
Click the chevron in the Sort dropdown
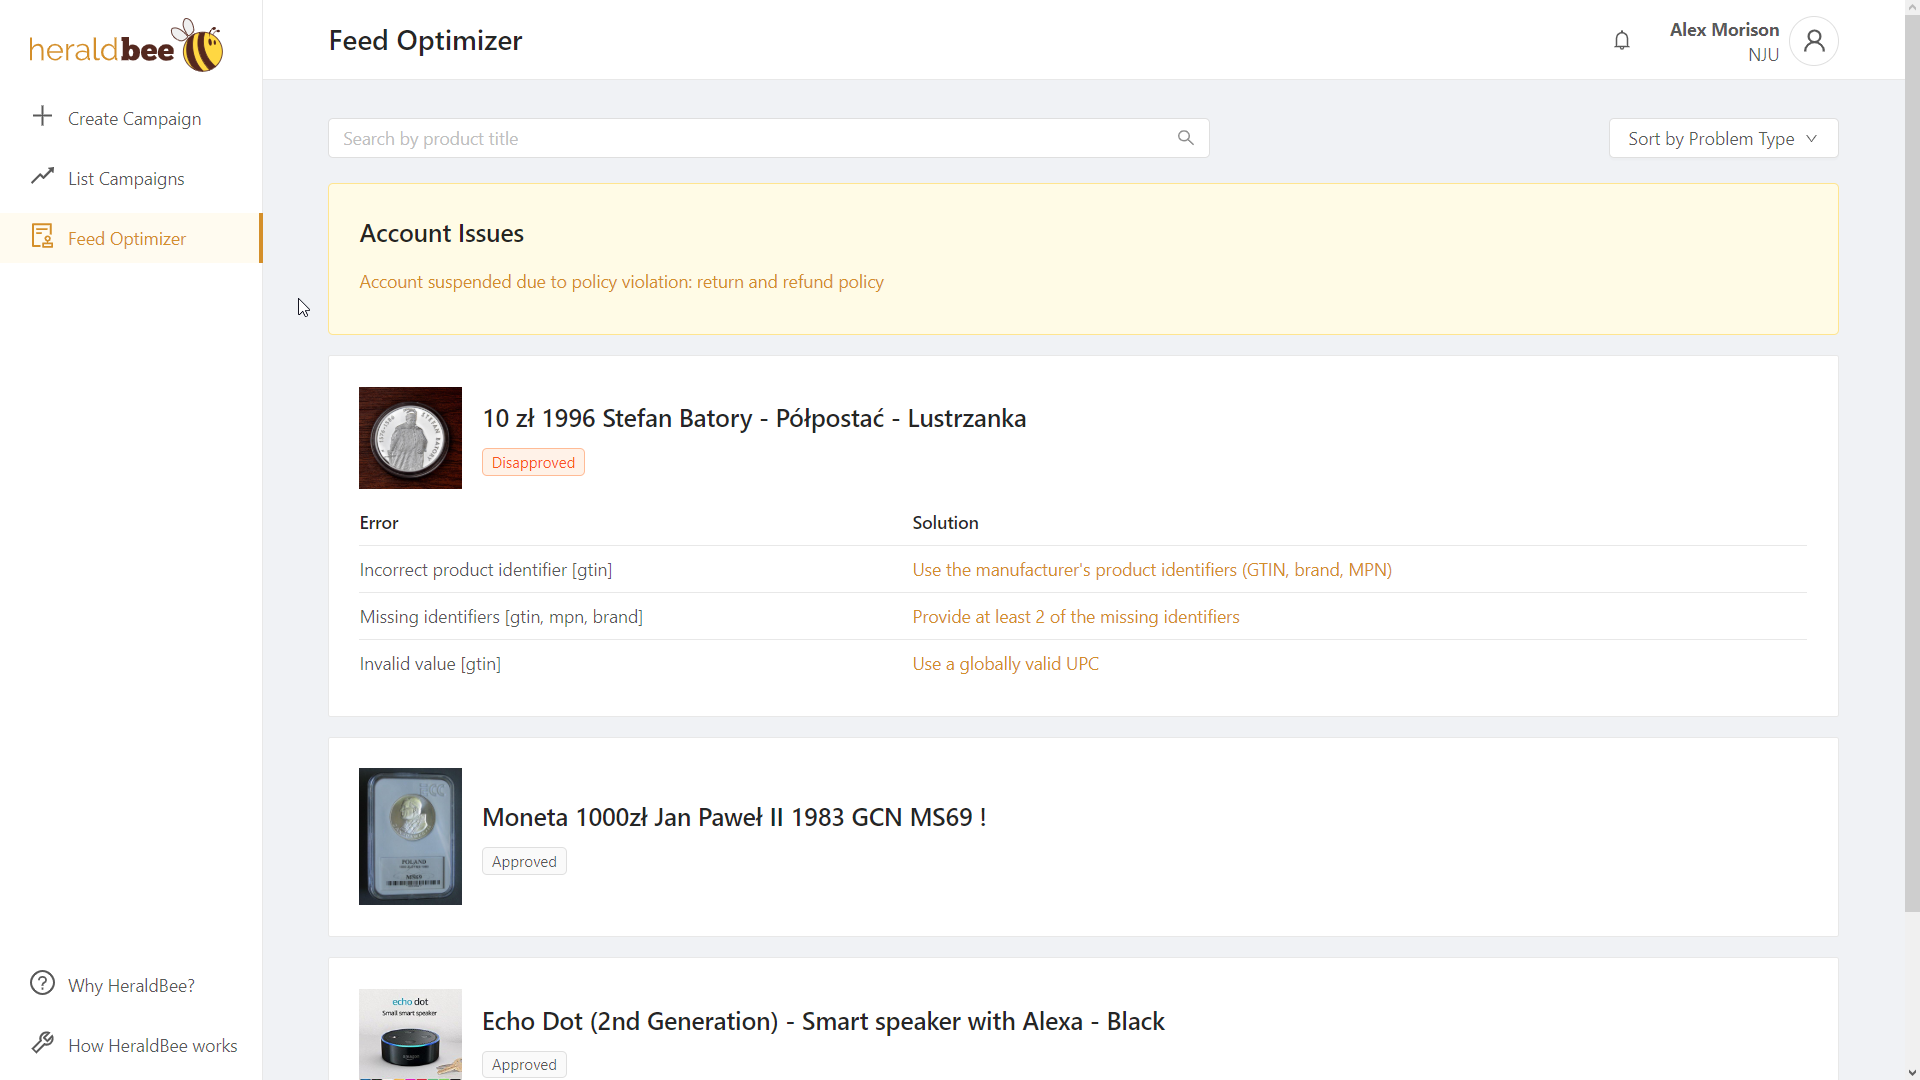[x=1812, y=139]
